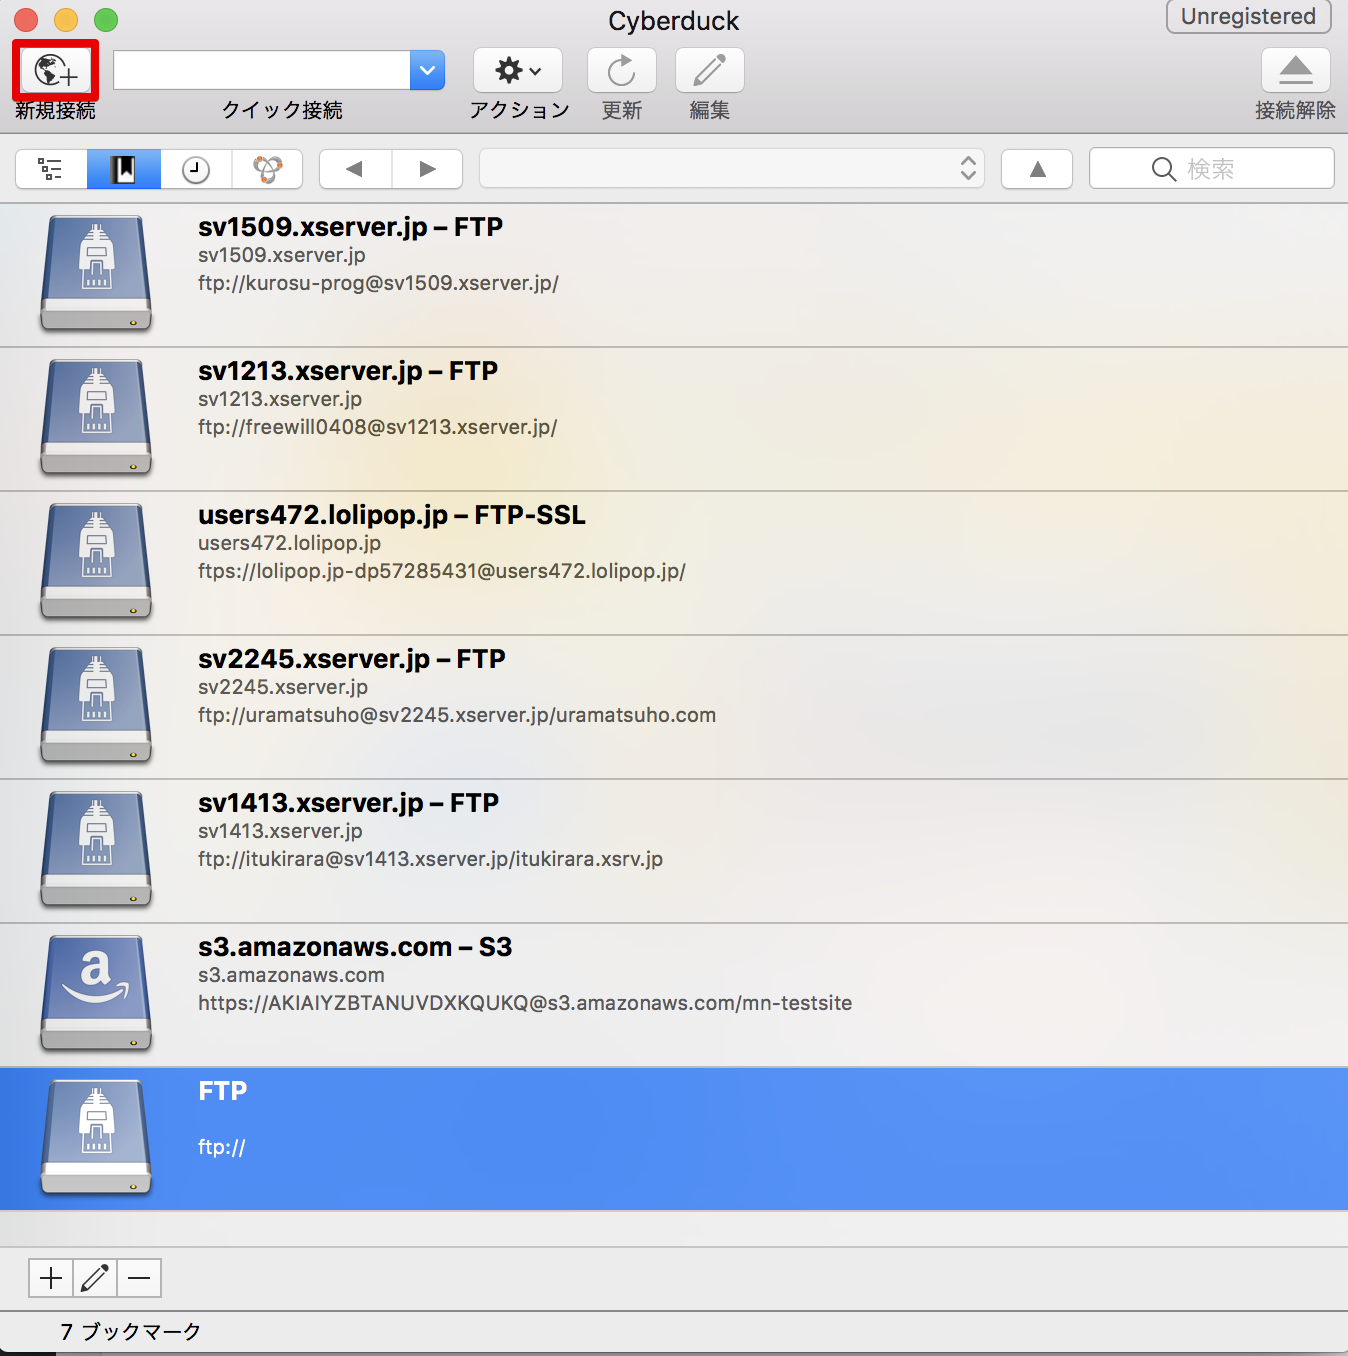Click the sv1213.xserver.jp hostname subtitle
The image size is (1348, 1356).
click(280, 399)
